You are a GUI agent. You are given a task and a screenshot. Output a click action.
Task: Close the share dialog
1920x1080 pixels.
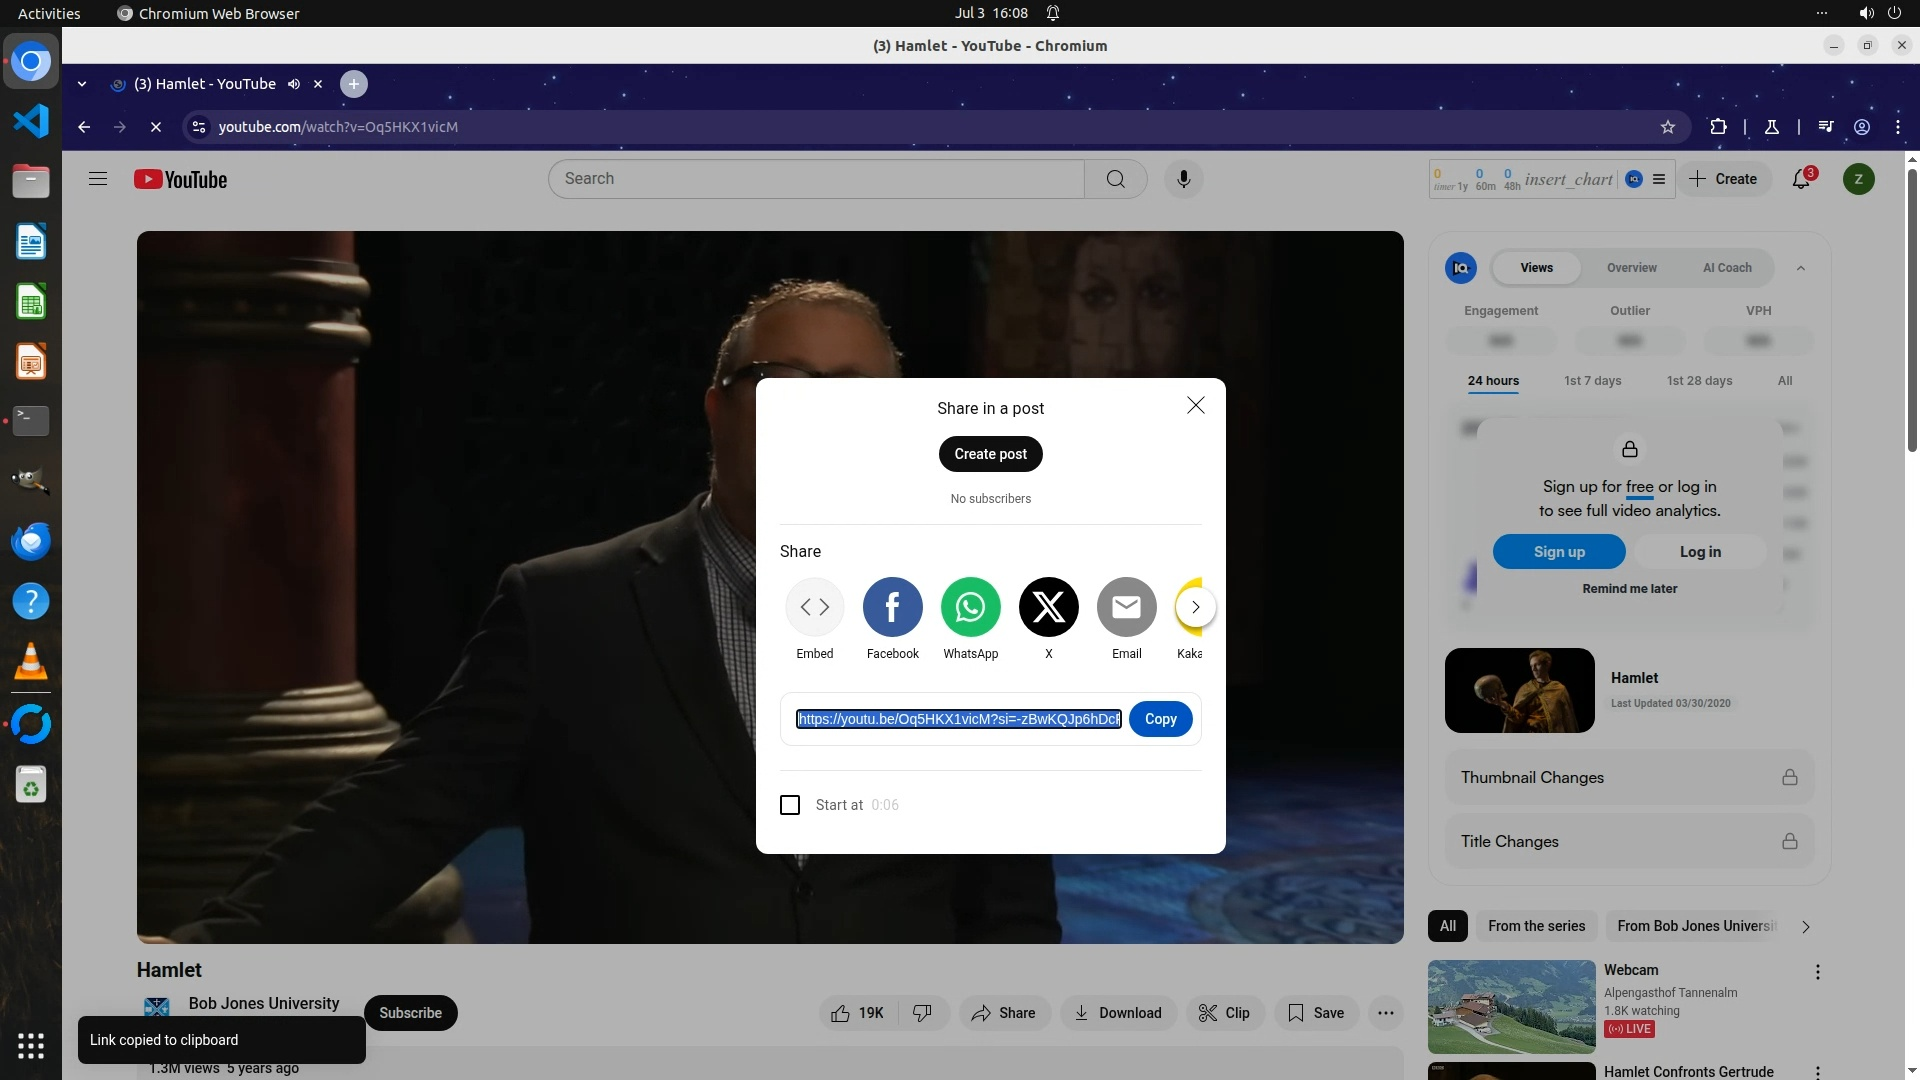click(x=1195, y=405)
